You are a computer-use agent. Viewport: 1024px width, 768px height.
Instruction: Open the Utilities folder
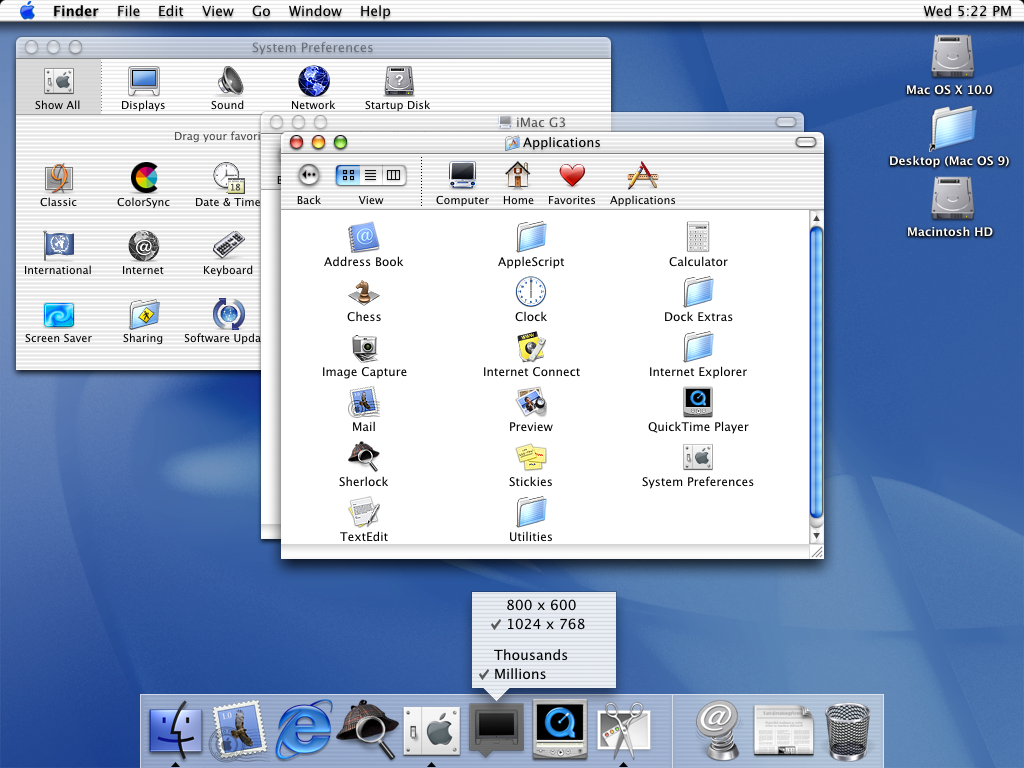(x=531, y=512)
